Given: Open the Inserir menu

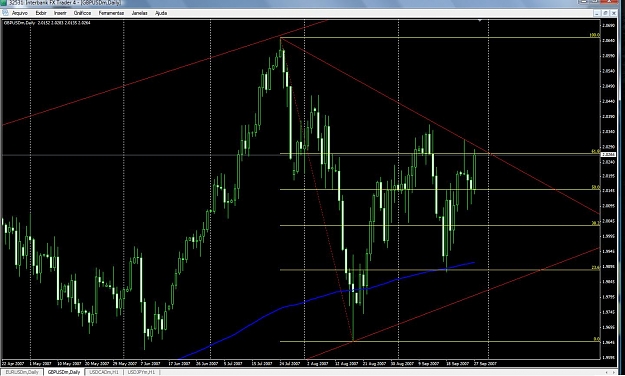Looking at the screenshot, I should (x=60, y=13).
